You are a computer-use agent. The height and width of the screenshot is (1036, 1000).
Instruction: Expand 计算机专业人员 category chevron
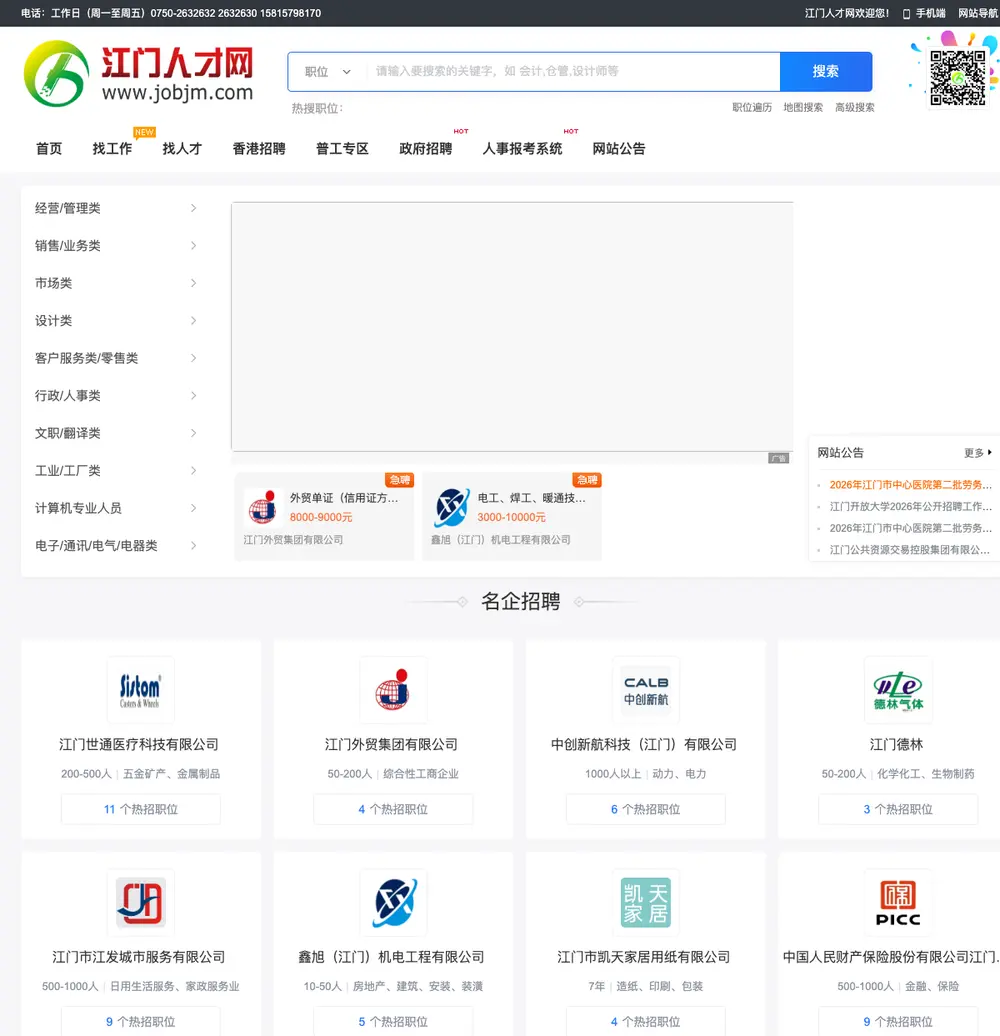coord(194,508)
